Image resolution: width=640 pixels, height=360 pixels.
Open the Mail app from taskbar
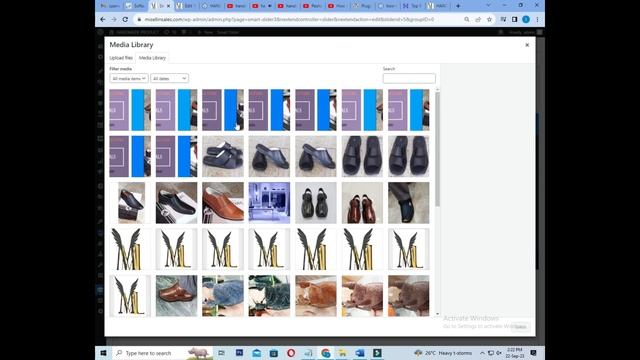(x=257, y=353)
